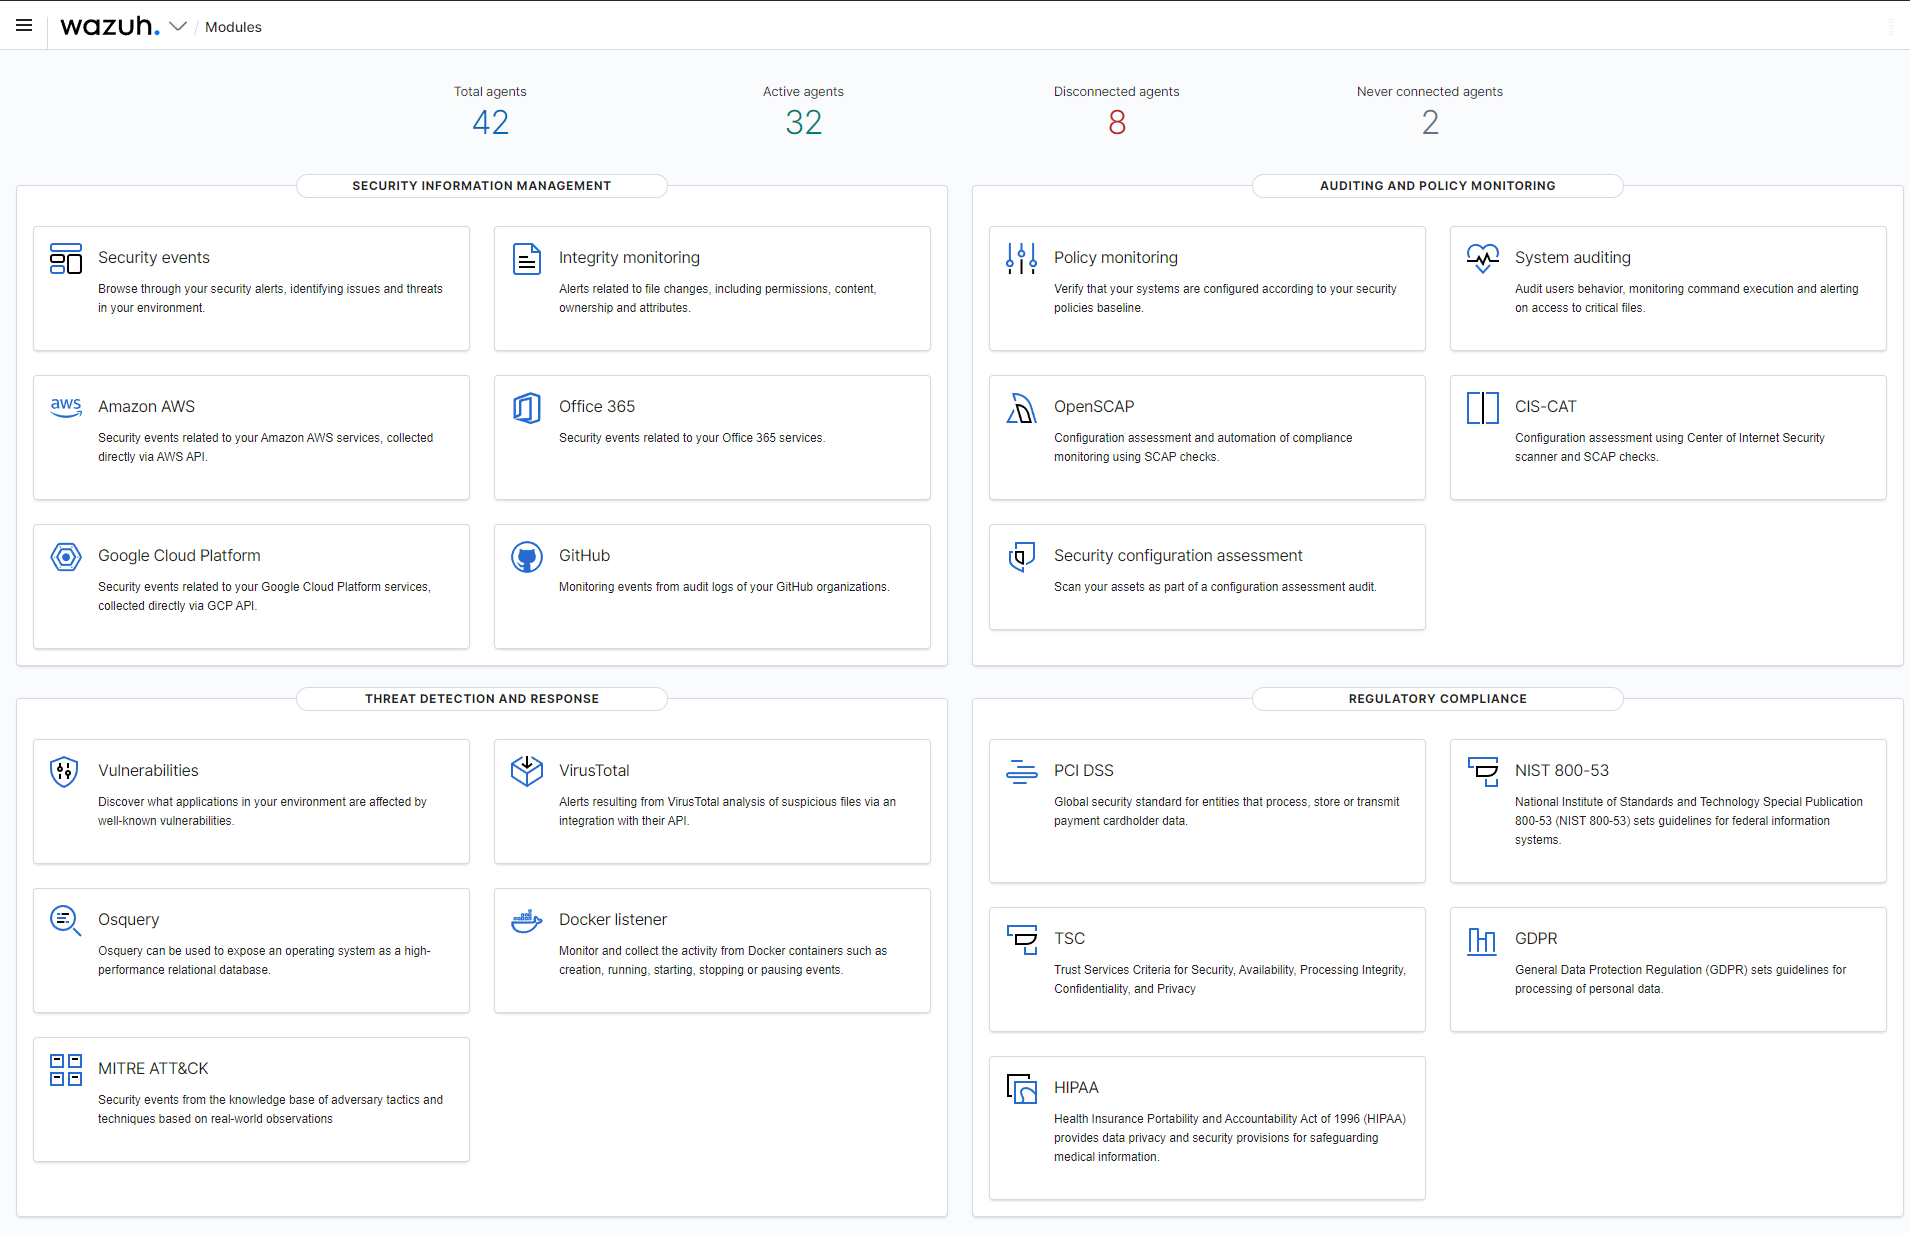1910x1233 pixels.
Task: Click the HIPAA module icon
Action: (x=1021, y=1088)
